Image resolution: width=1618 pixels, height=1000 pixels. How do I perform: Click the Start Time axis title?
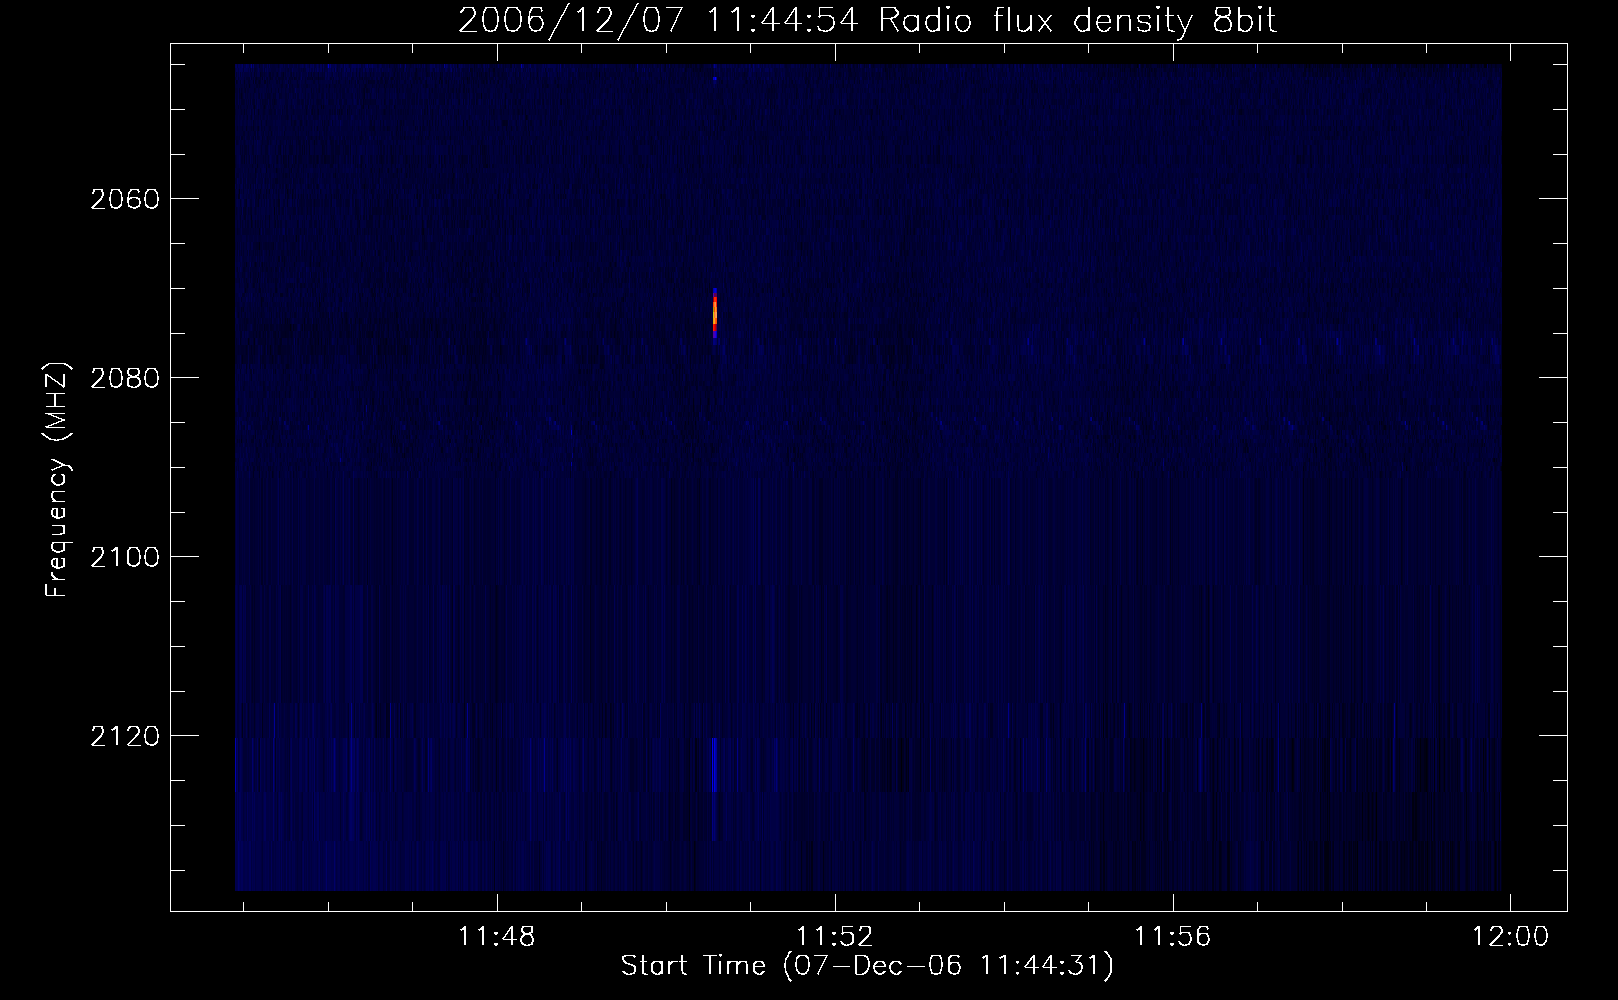click(867, 966)
